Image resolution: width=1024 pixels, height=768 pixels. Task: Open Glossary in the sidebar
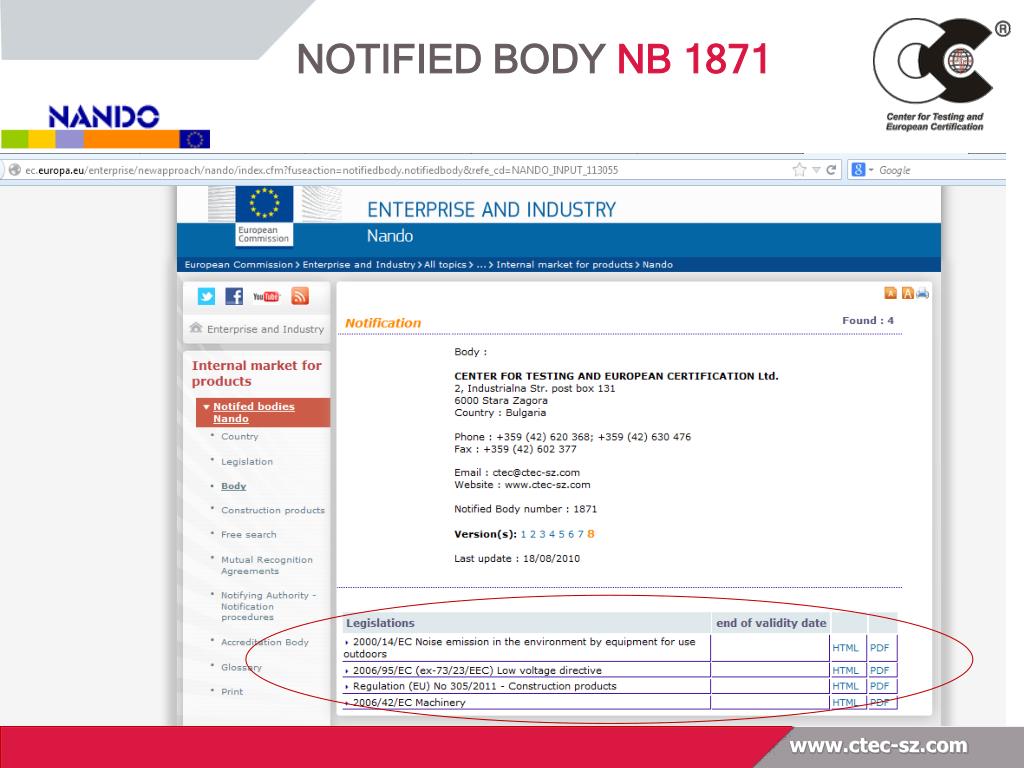(241, 667)
